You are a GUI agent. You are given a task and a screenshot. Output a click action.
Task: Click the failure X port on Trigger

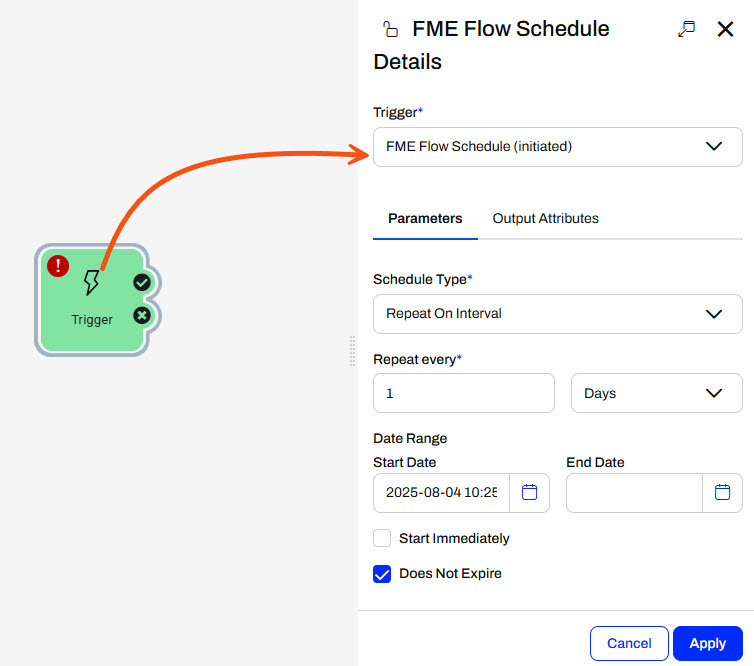click(x=142, y=316)
